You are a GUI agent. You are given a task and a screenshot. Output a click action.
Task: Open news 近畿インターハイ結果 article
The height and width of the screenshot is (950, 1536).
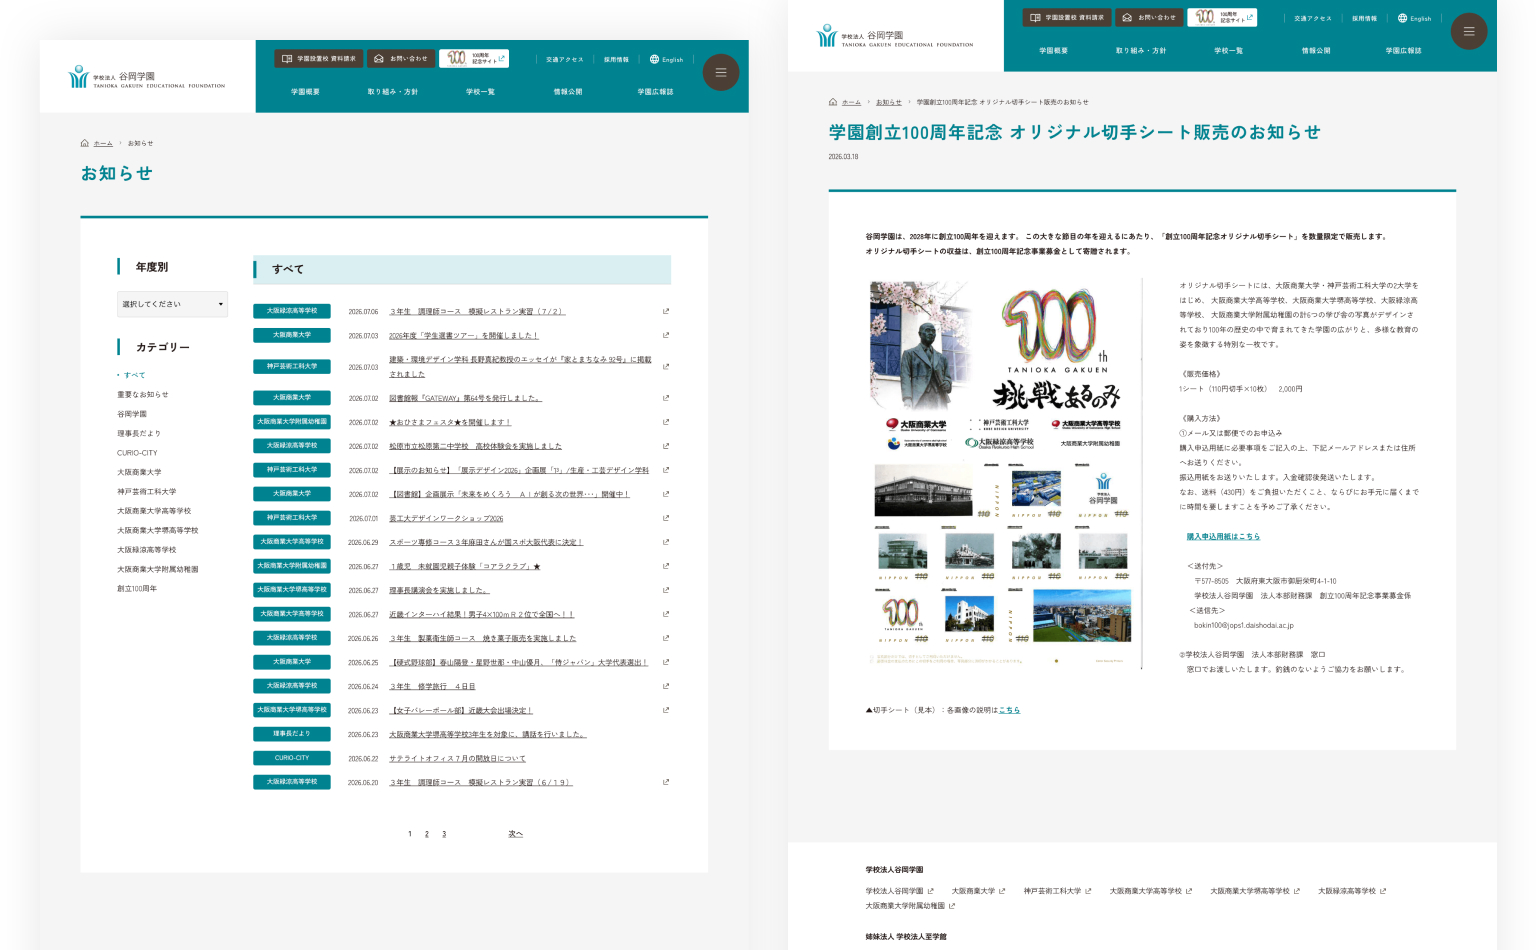pos(481,614)
